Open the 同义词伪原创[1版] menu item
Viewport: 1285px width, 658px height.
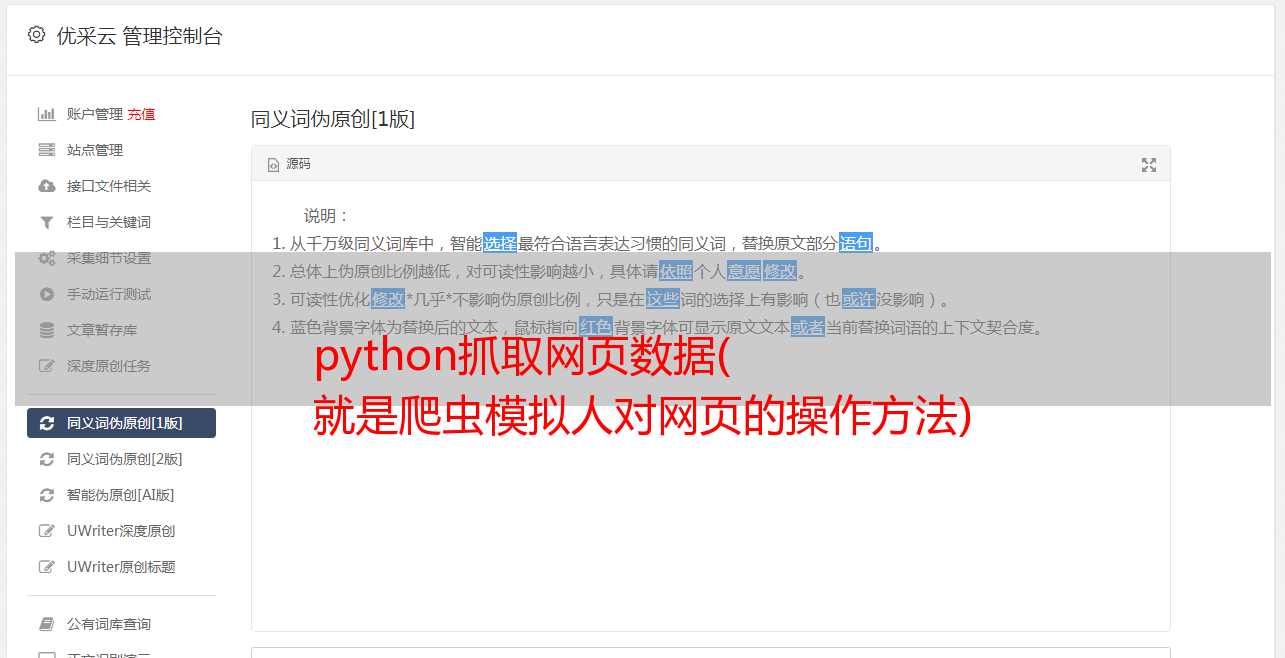tap(121, 423)
